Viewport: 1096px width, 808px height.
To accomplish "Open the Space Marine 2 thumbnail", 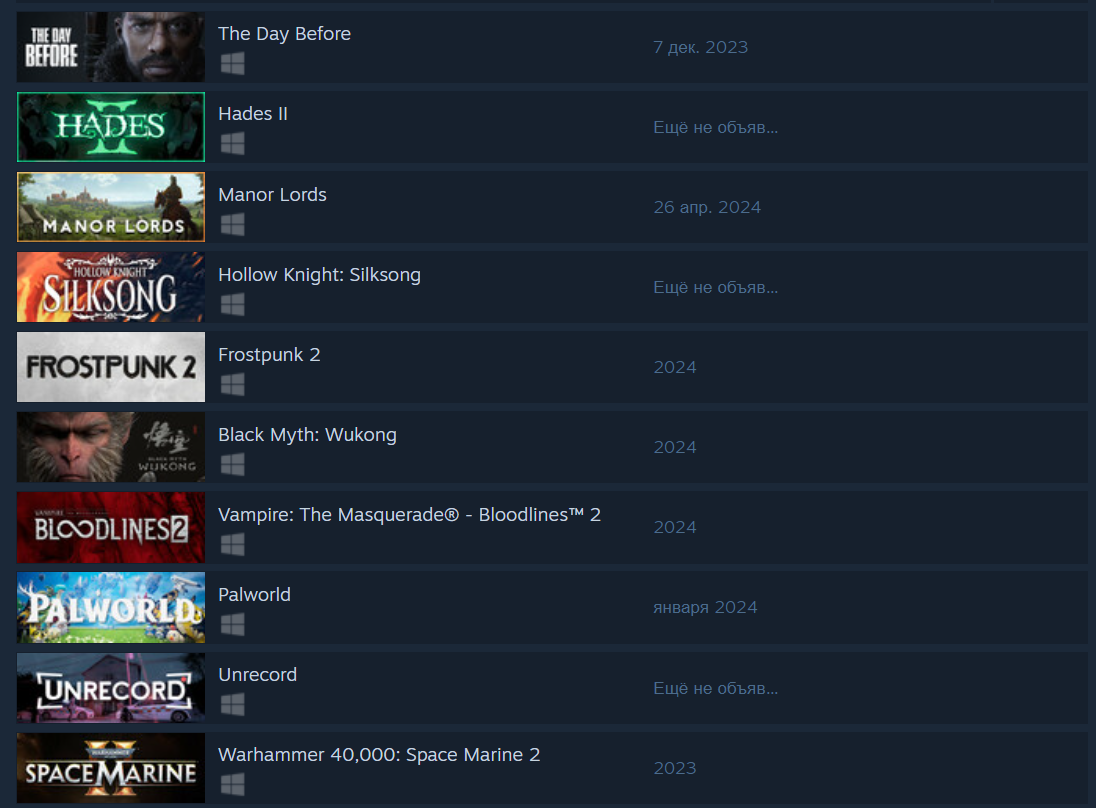I will [x=111, y=767].
